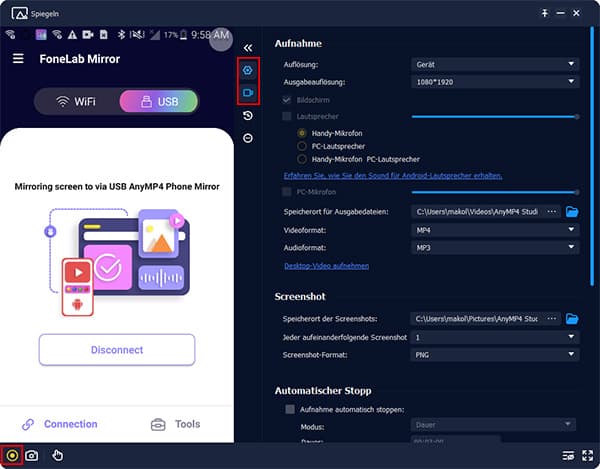
Task: Click the Aufnahme section heading
Action: (x=298, y=43)
